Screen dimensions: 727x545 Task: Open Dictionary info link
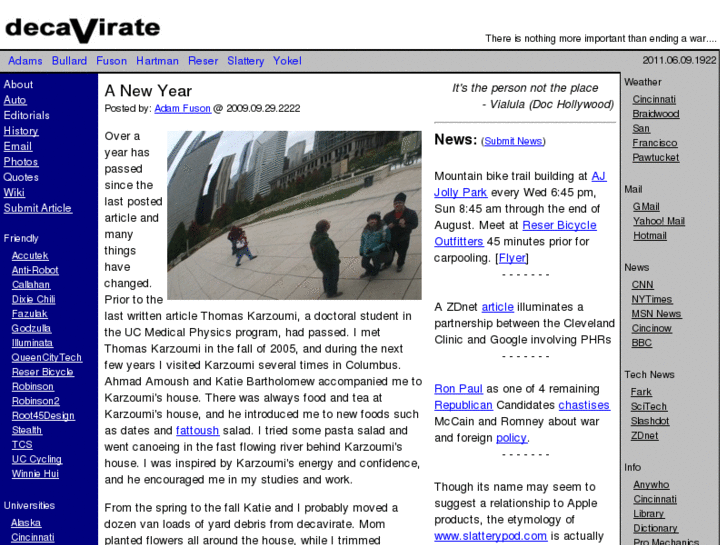click(655, 528)
